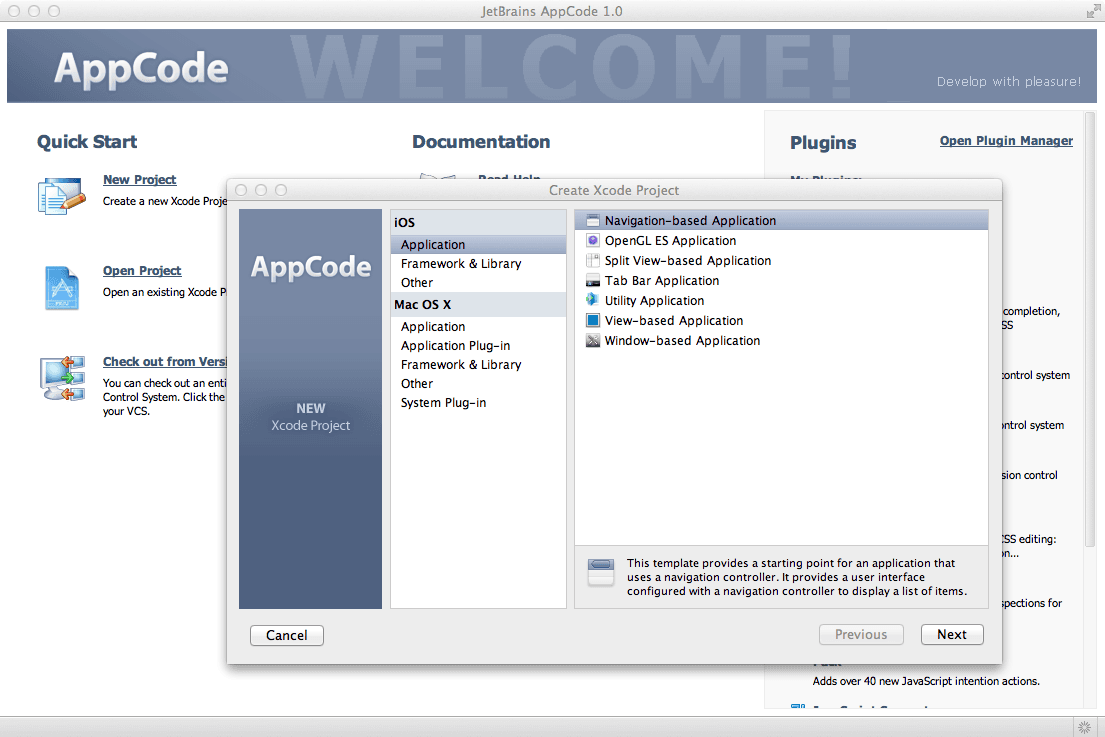This screenshot has width=1105, height=737.
Task: Click the Mac OS X category header
Action: pyautogui.click(x=479, y=305)
